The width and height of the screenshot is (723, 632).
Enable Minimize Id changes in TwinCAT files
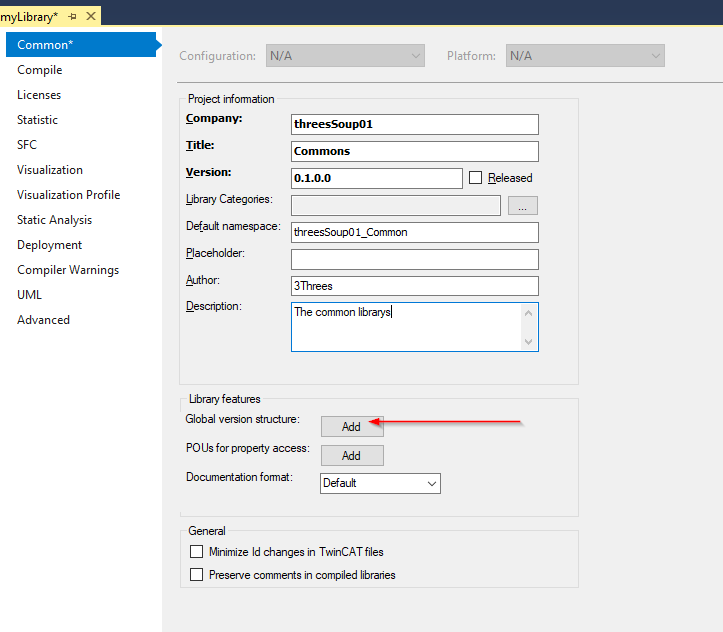[x=196, y=551]
